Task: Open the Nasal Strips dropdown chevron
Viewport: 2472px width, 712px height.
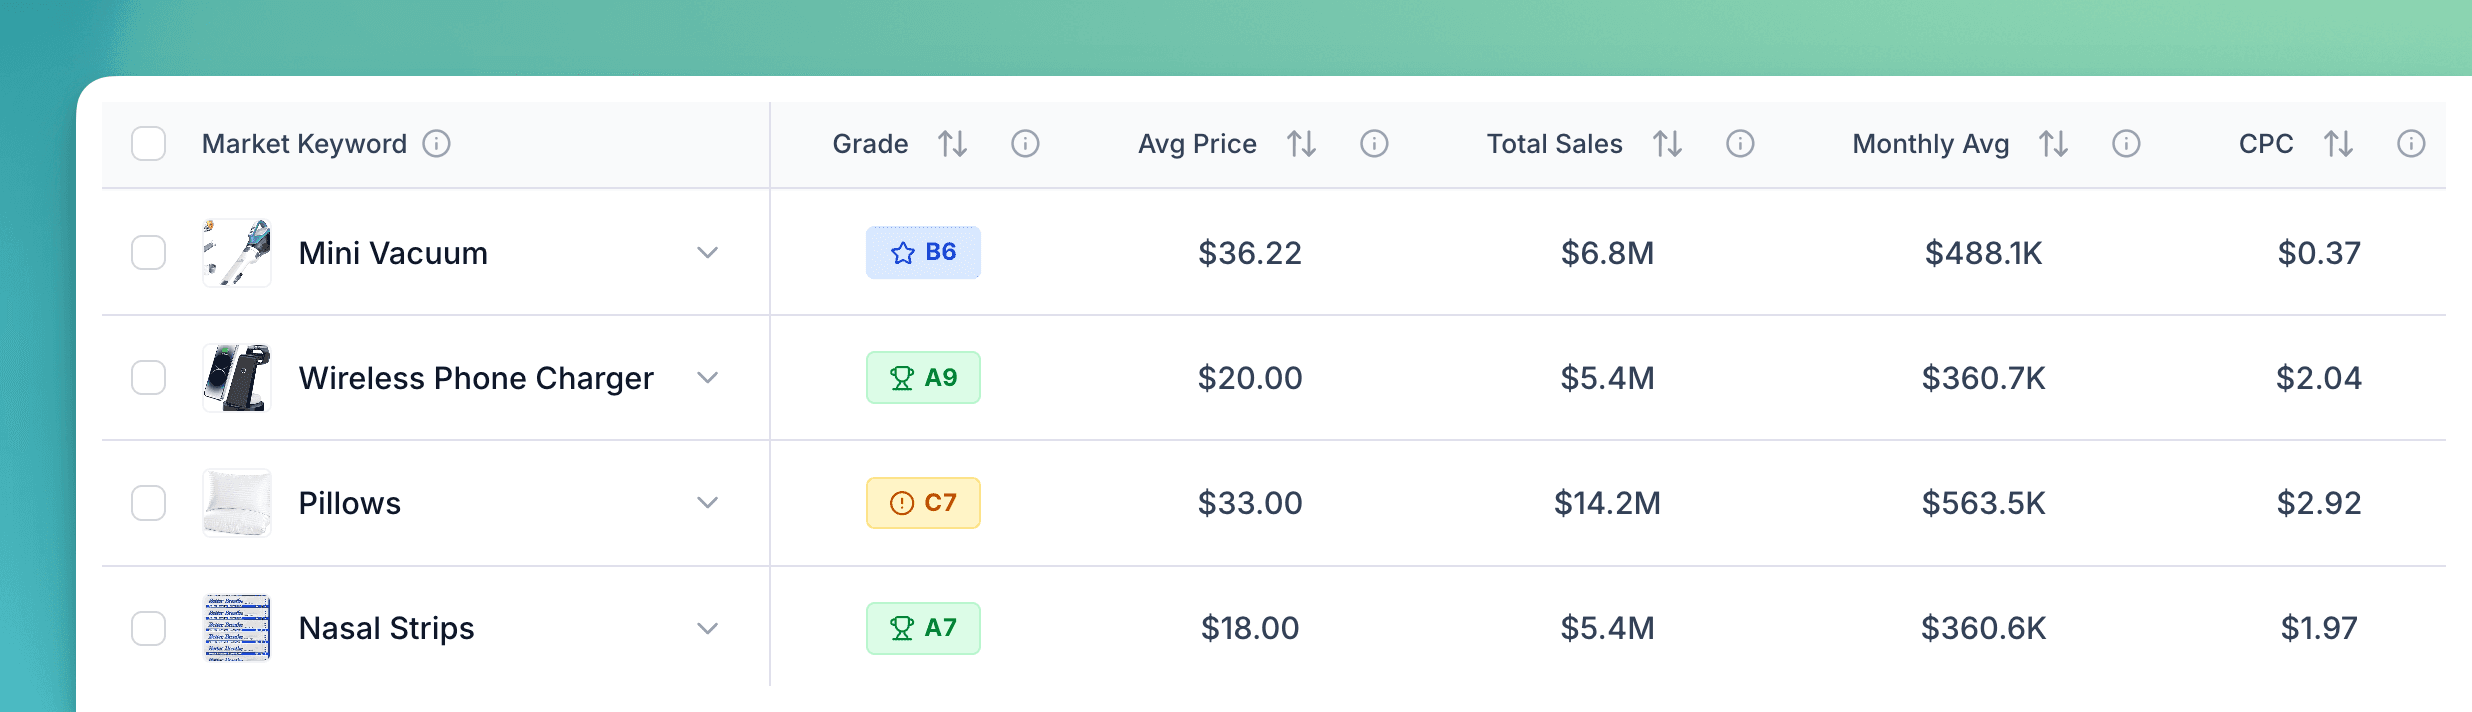Action: coord(708,629)
